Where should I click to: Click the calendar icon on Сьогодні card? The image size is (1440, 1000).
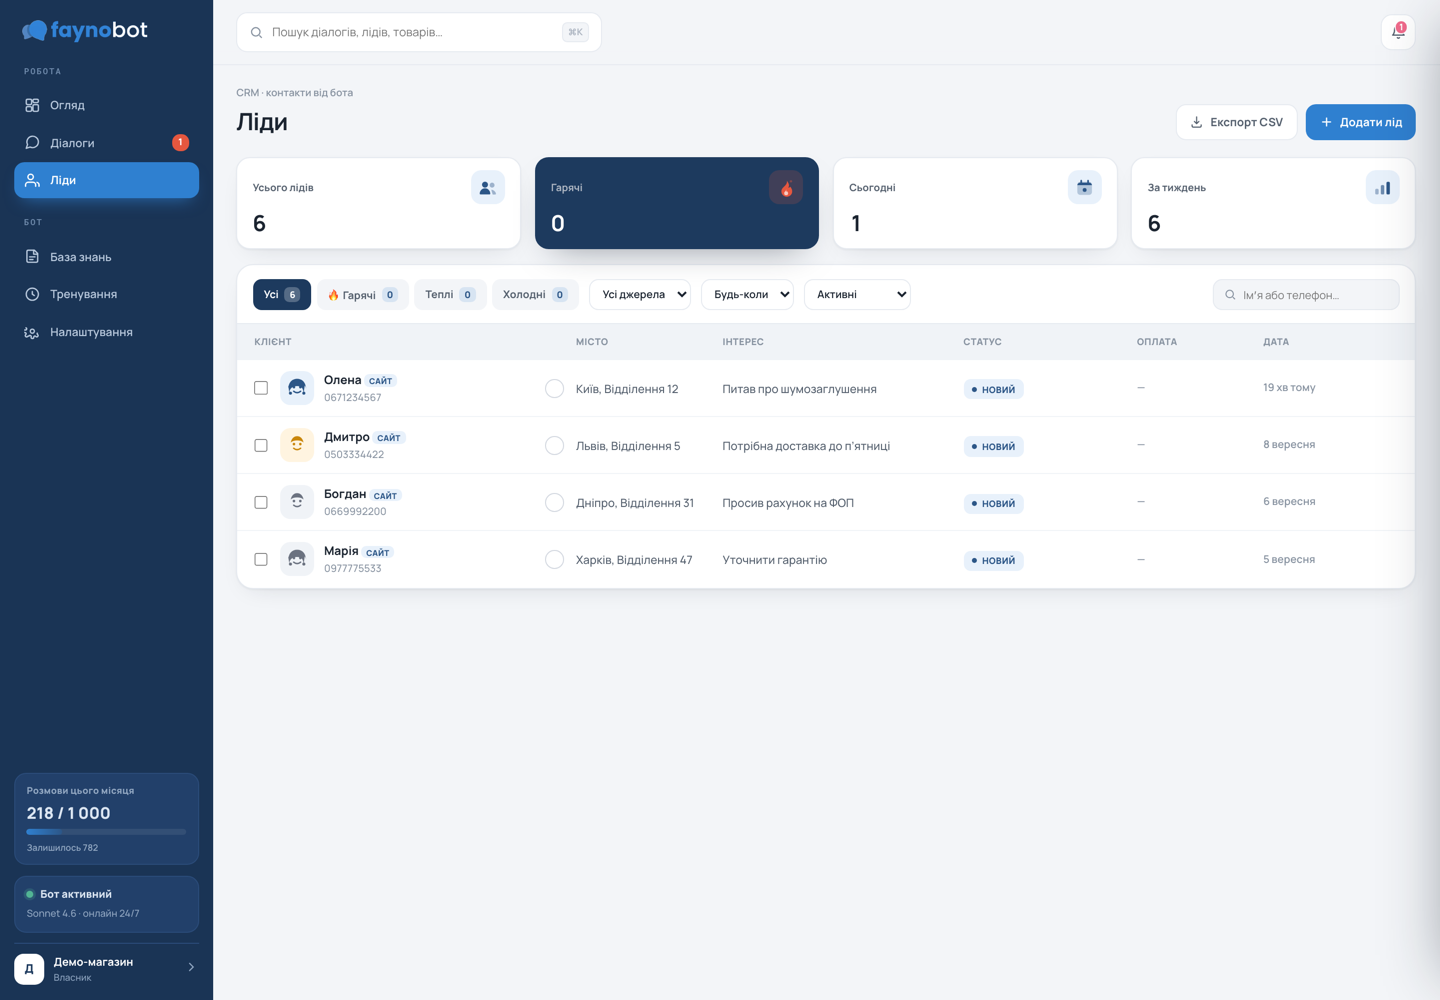point(1084,187)
